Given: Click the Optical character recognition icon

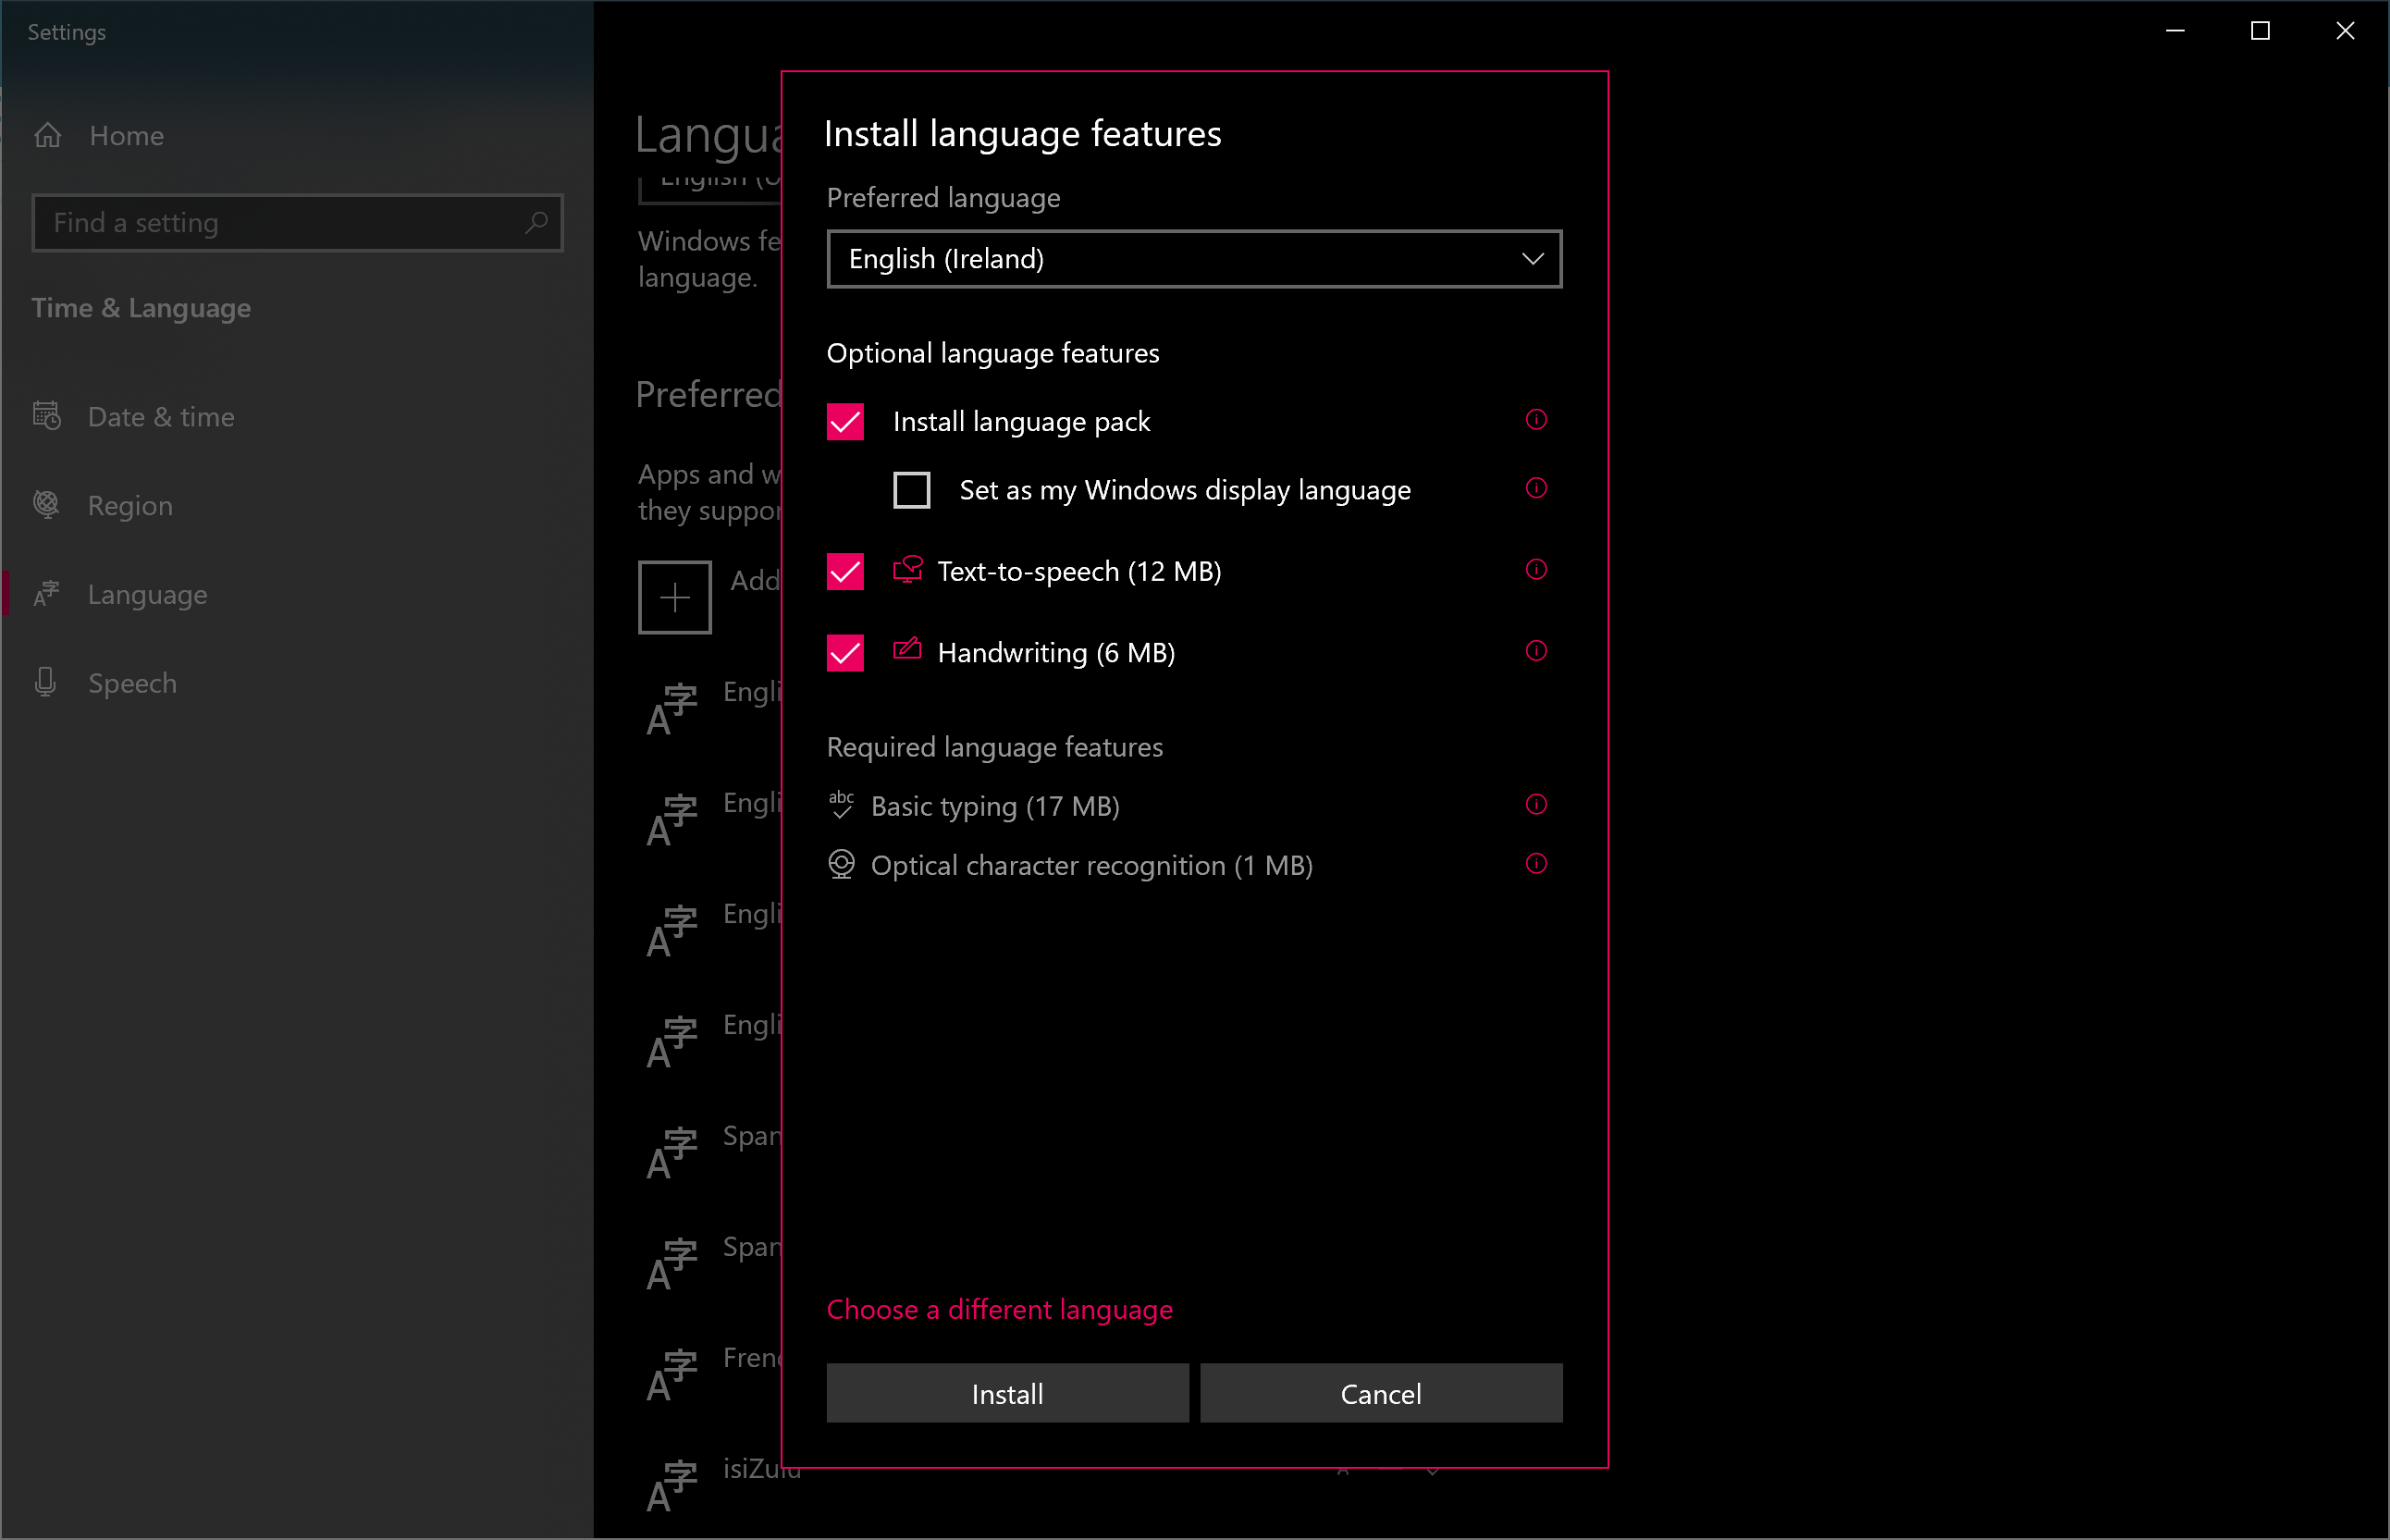Looking at the screenshot, I should [x=841, y=865].
